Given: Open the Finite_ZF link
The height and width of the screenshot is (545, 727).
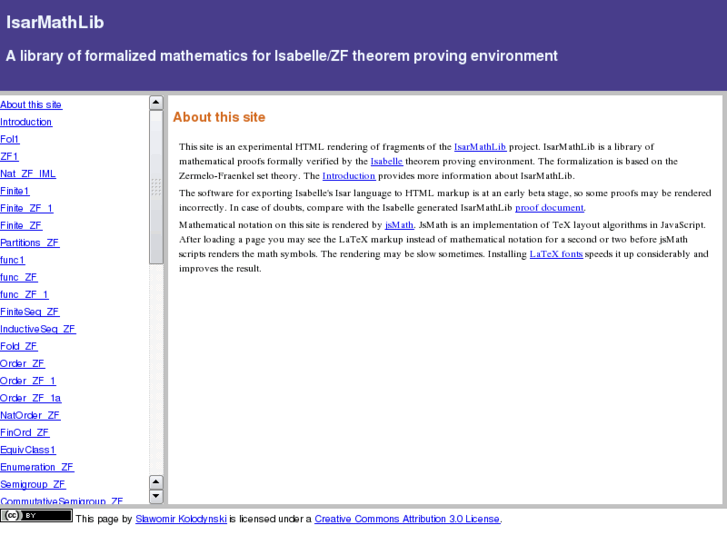Looking at the screenshot, I should click(21, 225).
